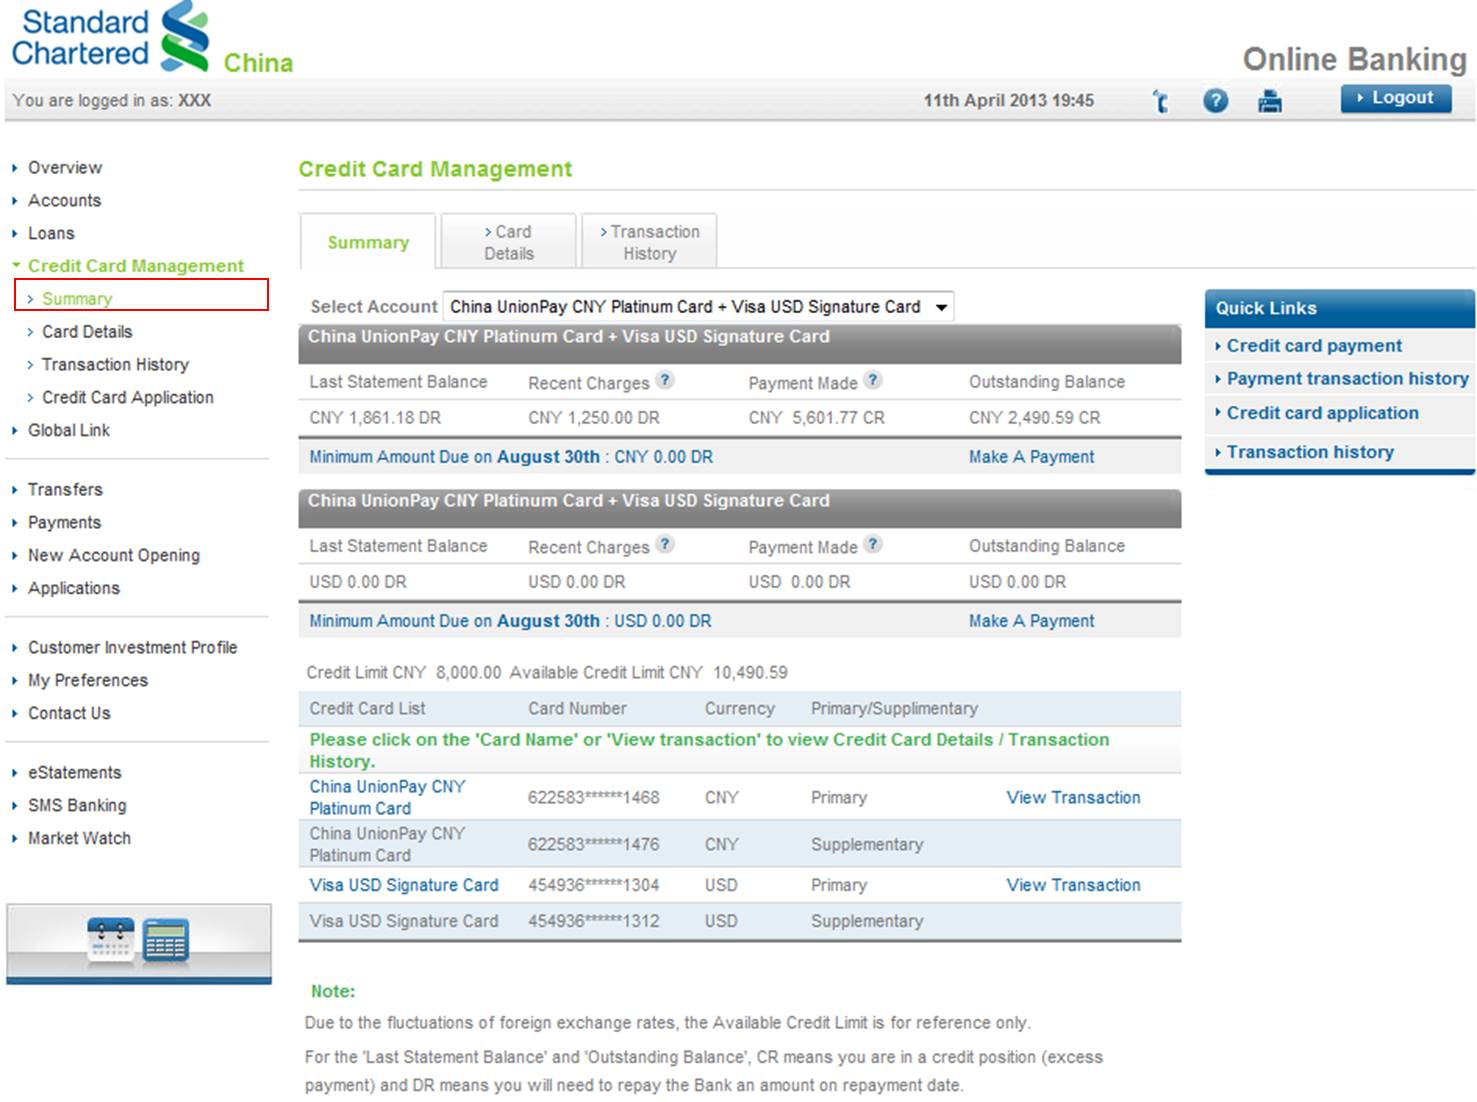Viewport: 1477px width, 1102px height.
Task: Click the CNY 2,490.59 CR outstanding balance
Action: (1034, 418)
